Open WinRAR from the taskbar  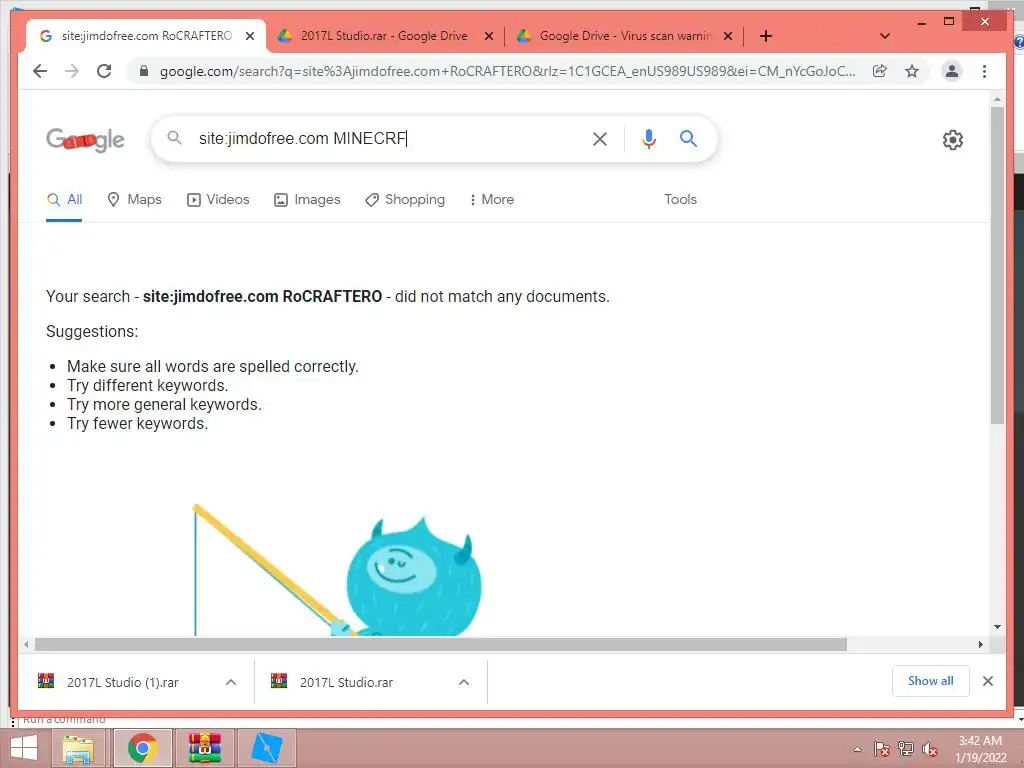pyautogui.click(x=204, y=748)
